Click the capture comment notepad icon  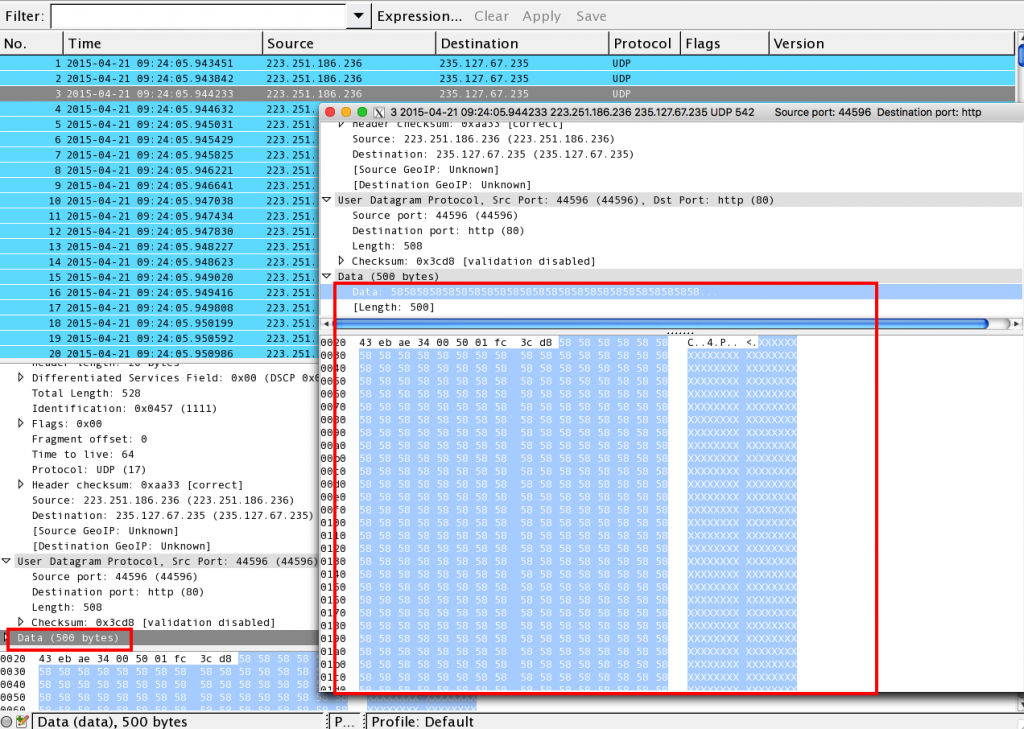[x=22, y=721]
